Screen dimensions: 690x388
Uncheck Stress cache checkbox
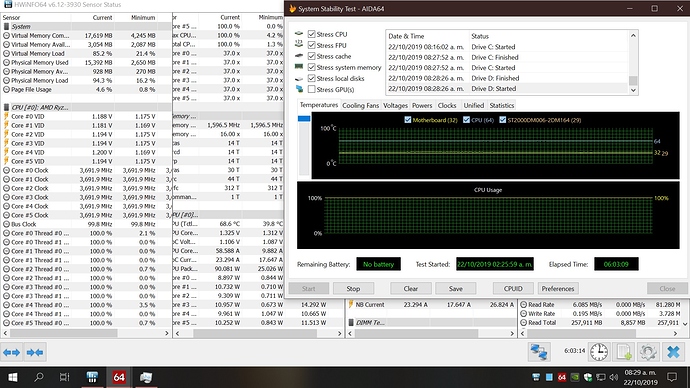(x=312, y=56)
